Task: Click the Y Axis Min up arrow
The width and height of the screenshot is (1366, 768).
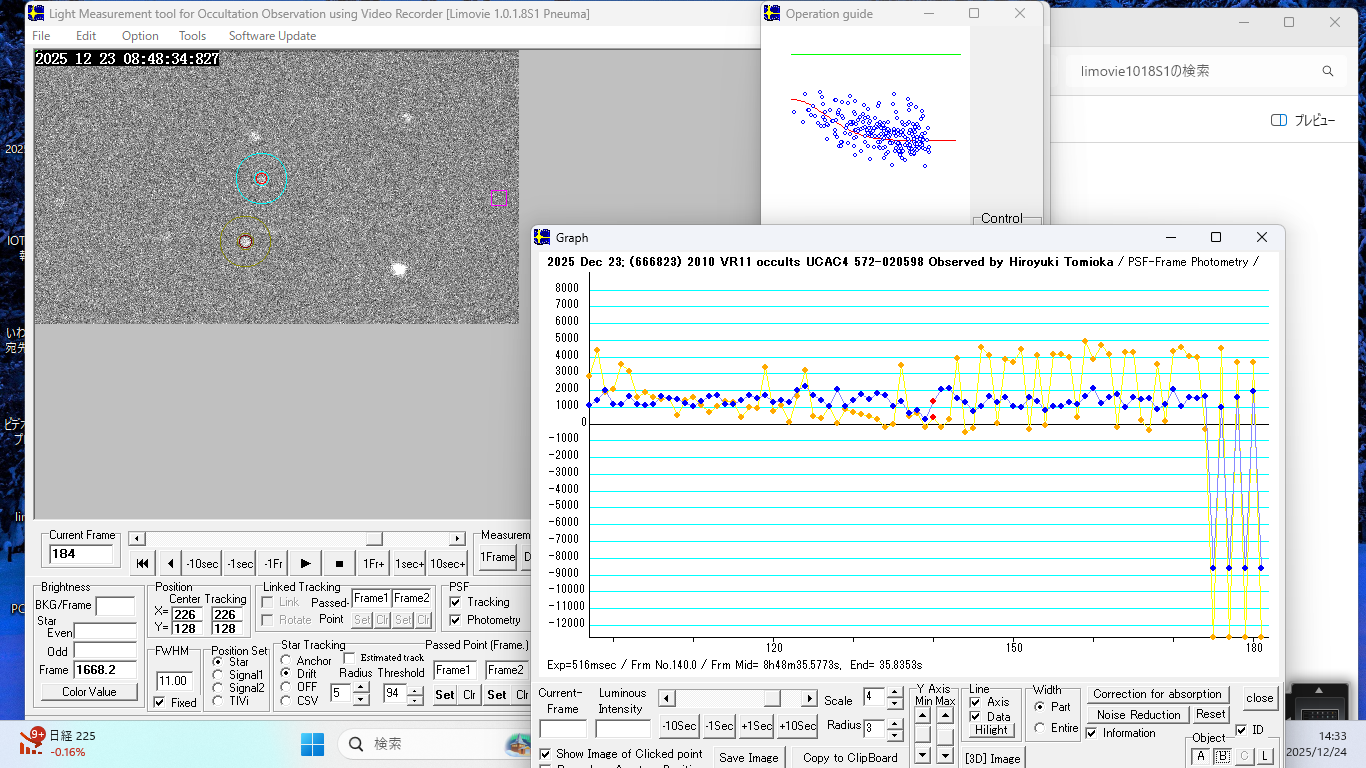Action: tap(921, 714)
